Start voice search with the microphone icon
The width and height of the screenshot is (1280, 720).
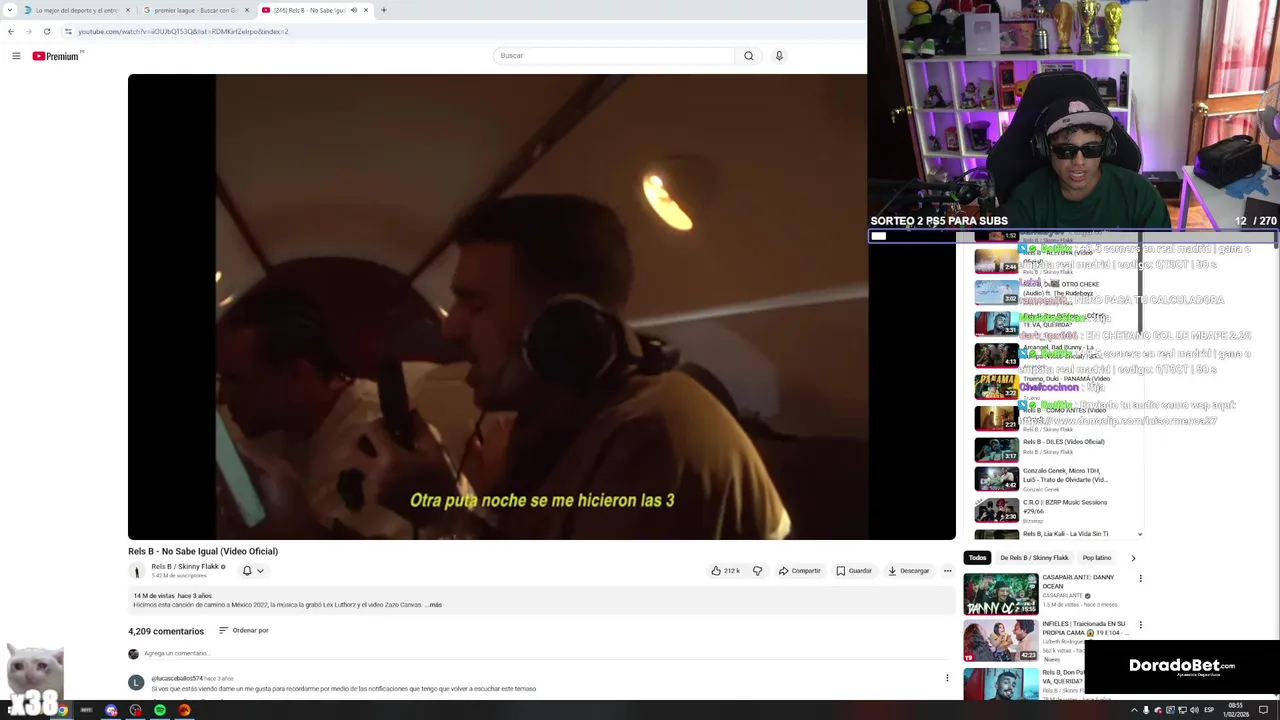(779, 56)
